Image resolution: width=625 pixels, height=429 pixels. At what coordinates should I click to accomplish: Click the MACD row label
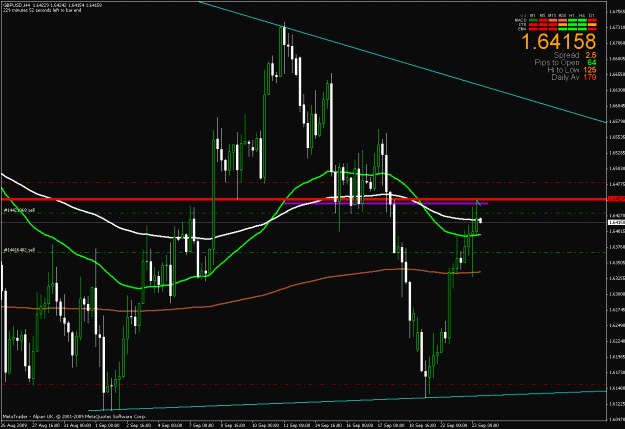click(x=521, y=20)
